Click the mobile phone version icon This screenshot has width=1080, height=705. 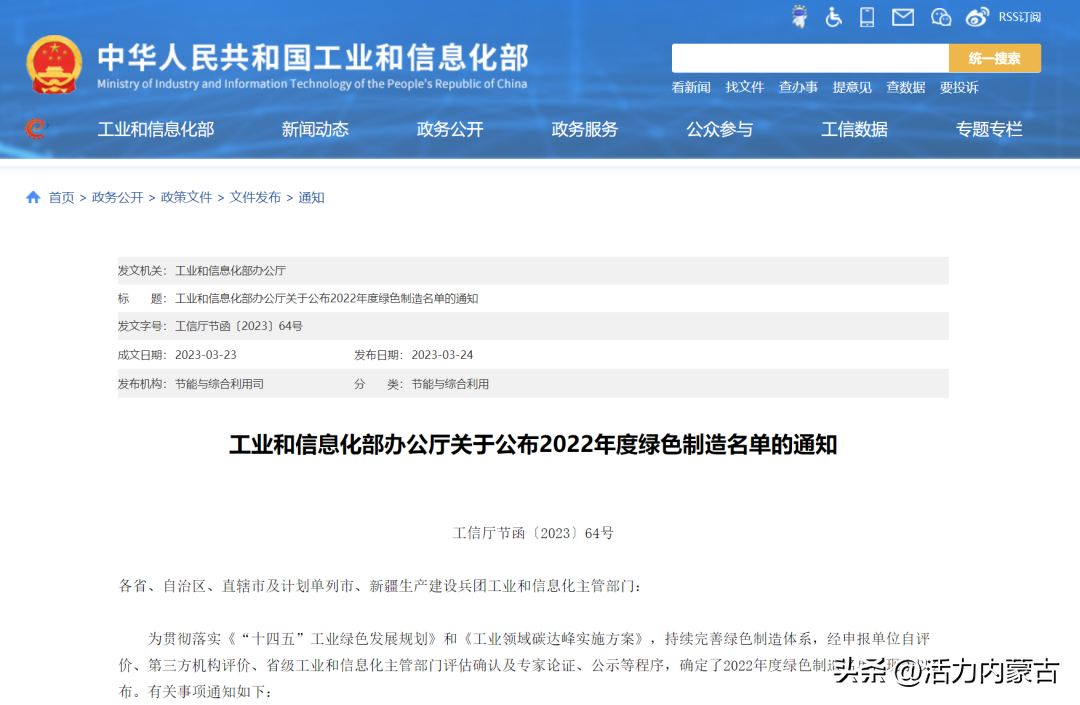867,16
